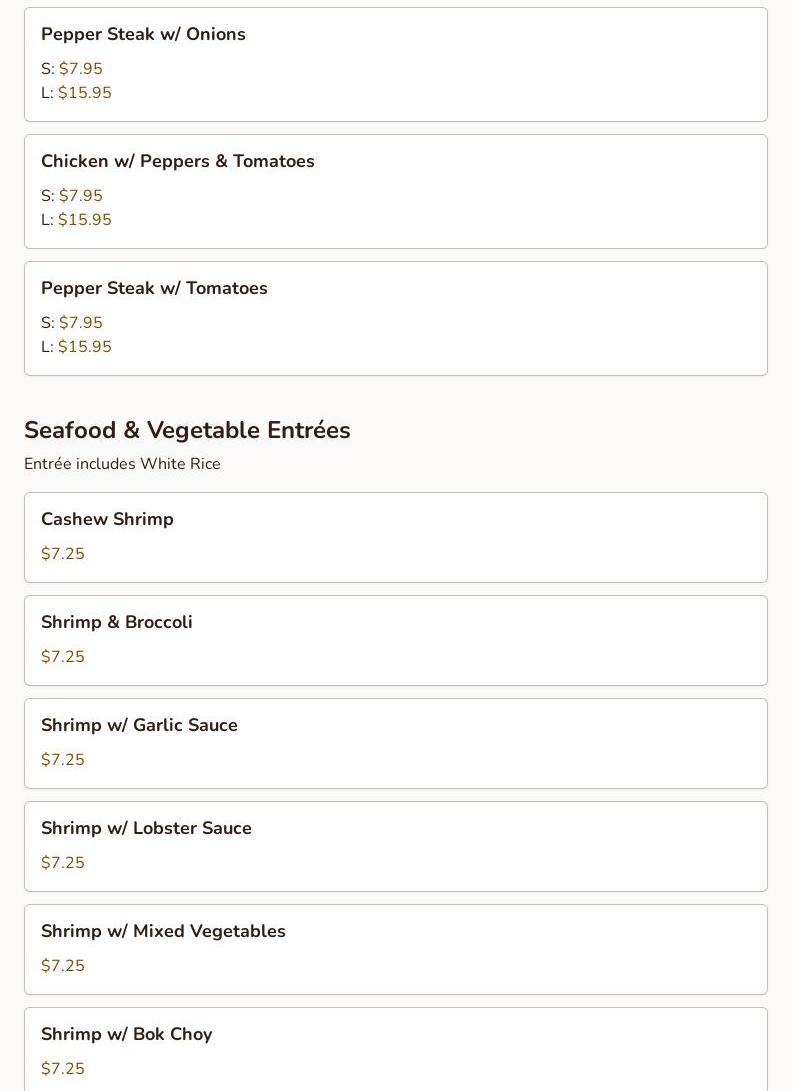
Task: Choose large $15.95 Pepper Steak w/ Tomatoes
Action: point(84,347)
